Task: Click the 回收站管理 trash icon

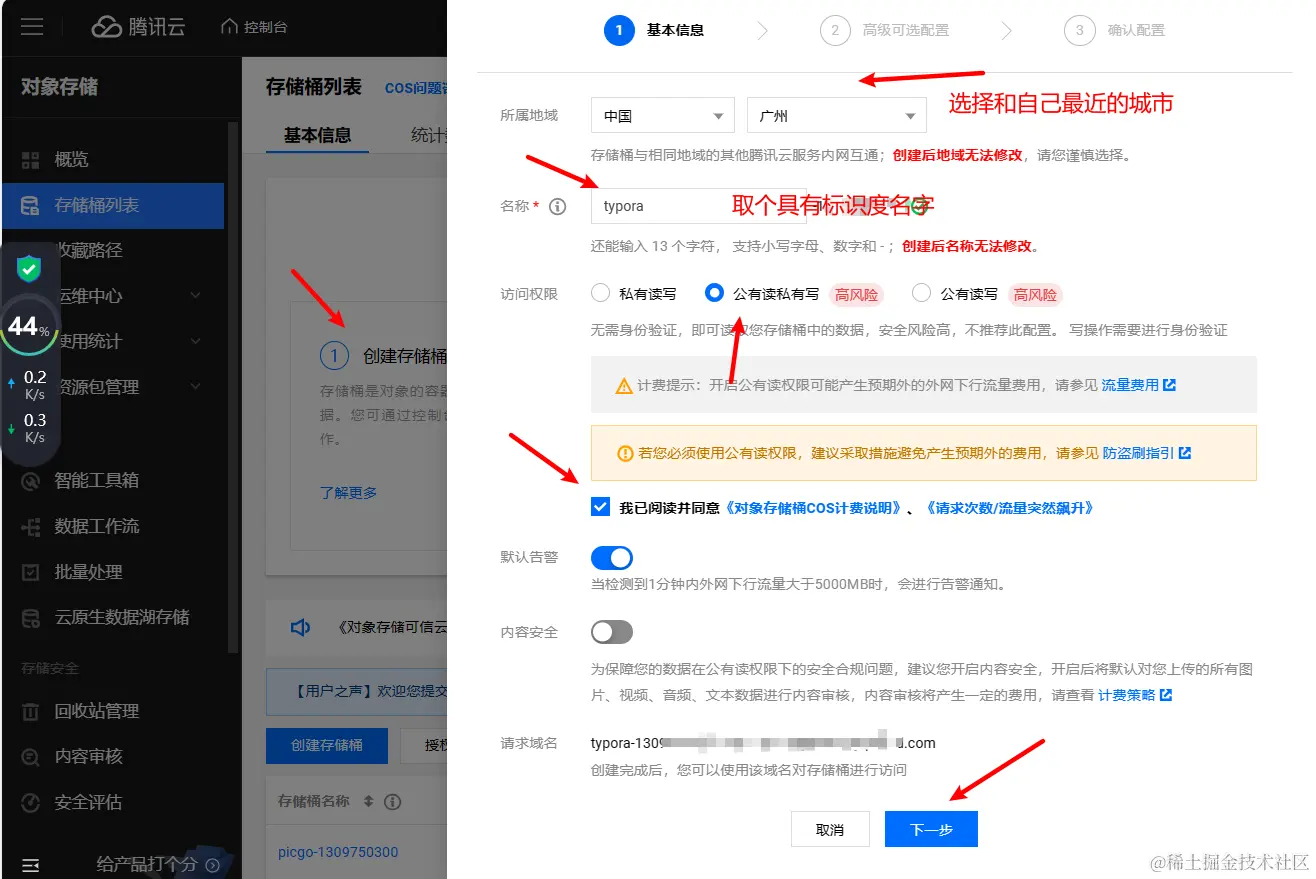Action: 31,712
